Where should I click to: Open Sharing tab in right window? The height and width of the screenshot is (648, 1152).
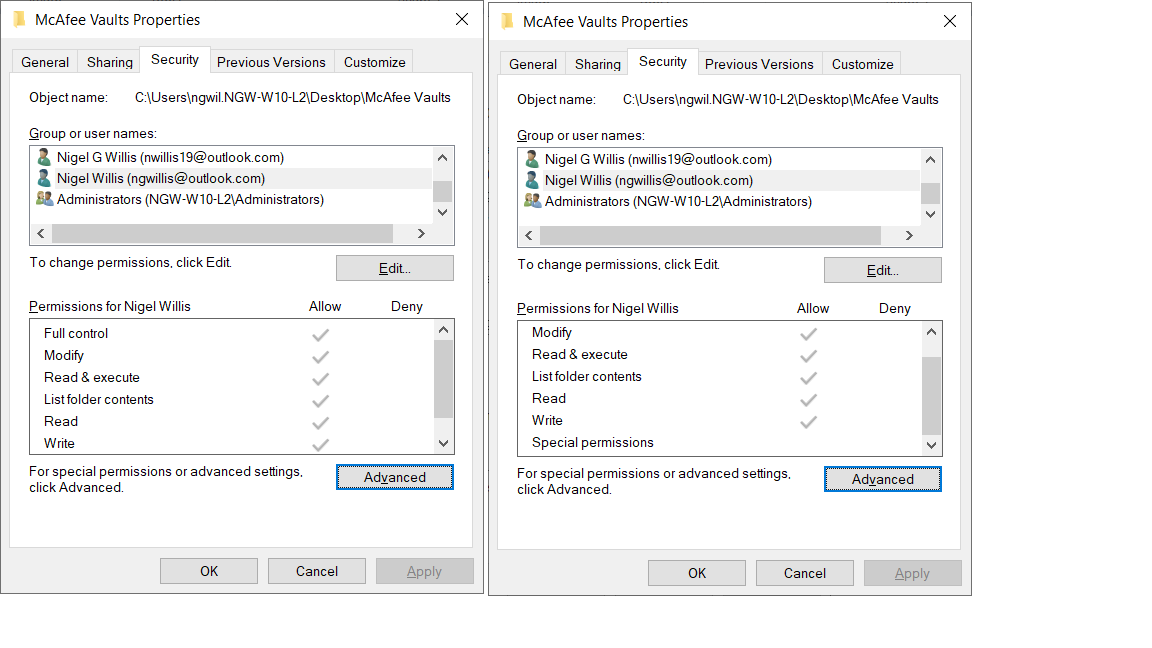(597, 64)
